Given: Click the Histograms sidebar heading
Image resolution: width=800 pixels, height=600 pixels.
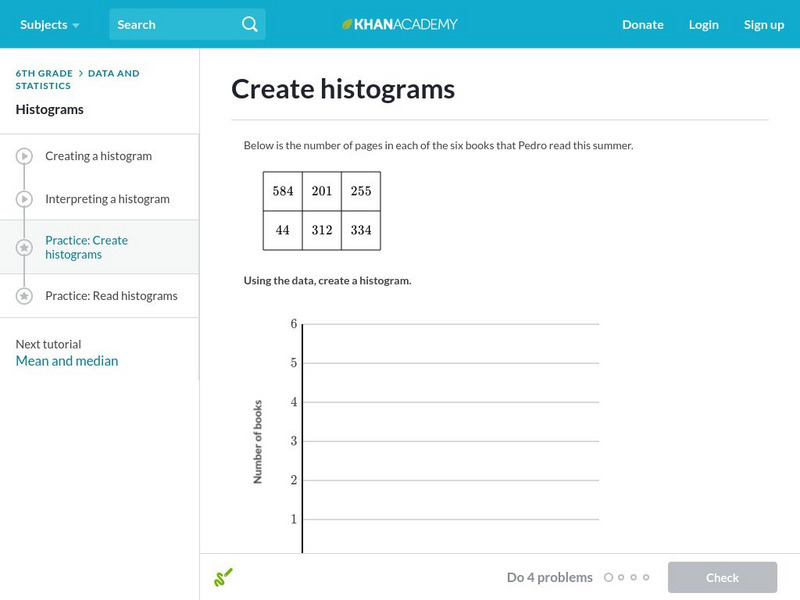Looking at the screenshot, I should [50, 109].
